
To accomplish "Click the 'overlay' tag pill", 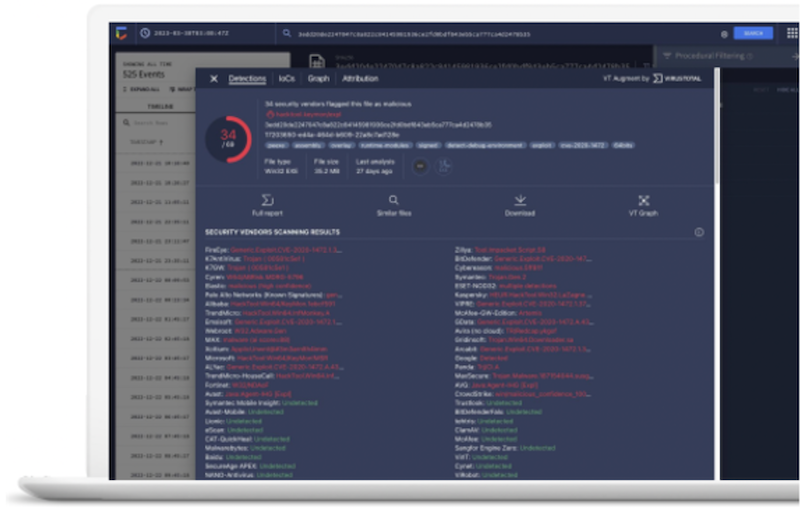I will click(x=340, y=145).
